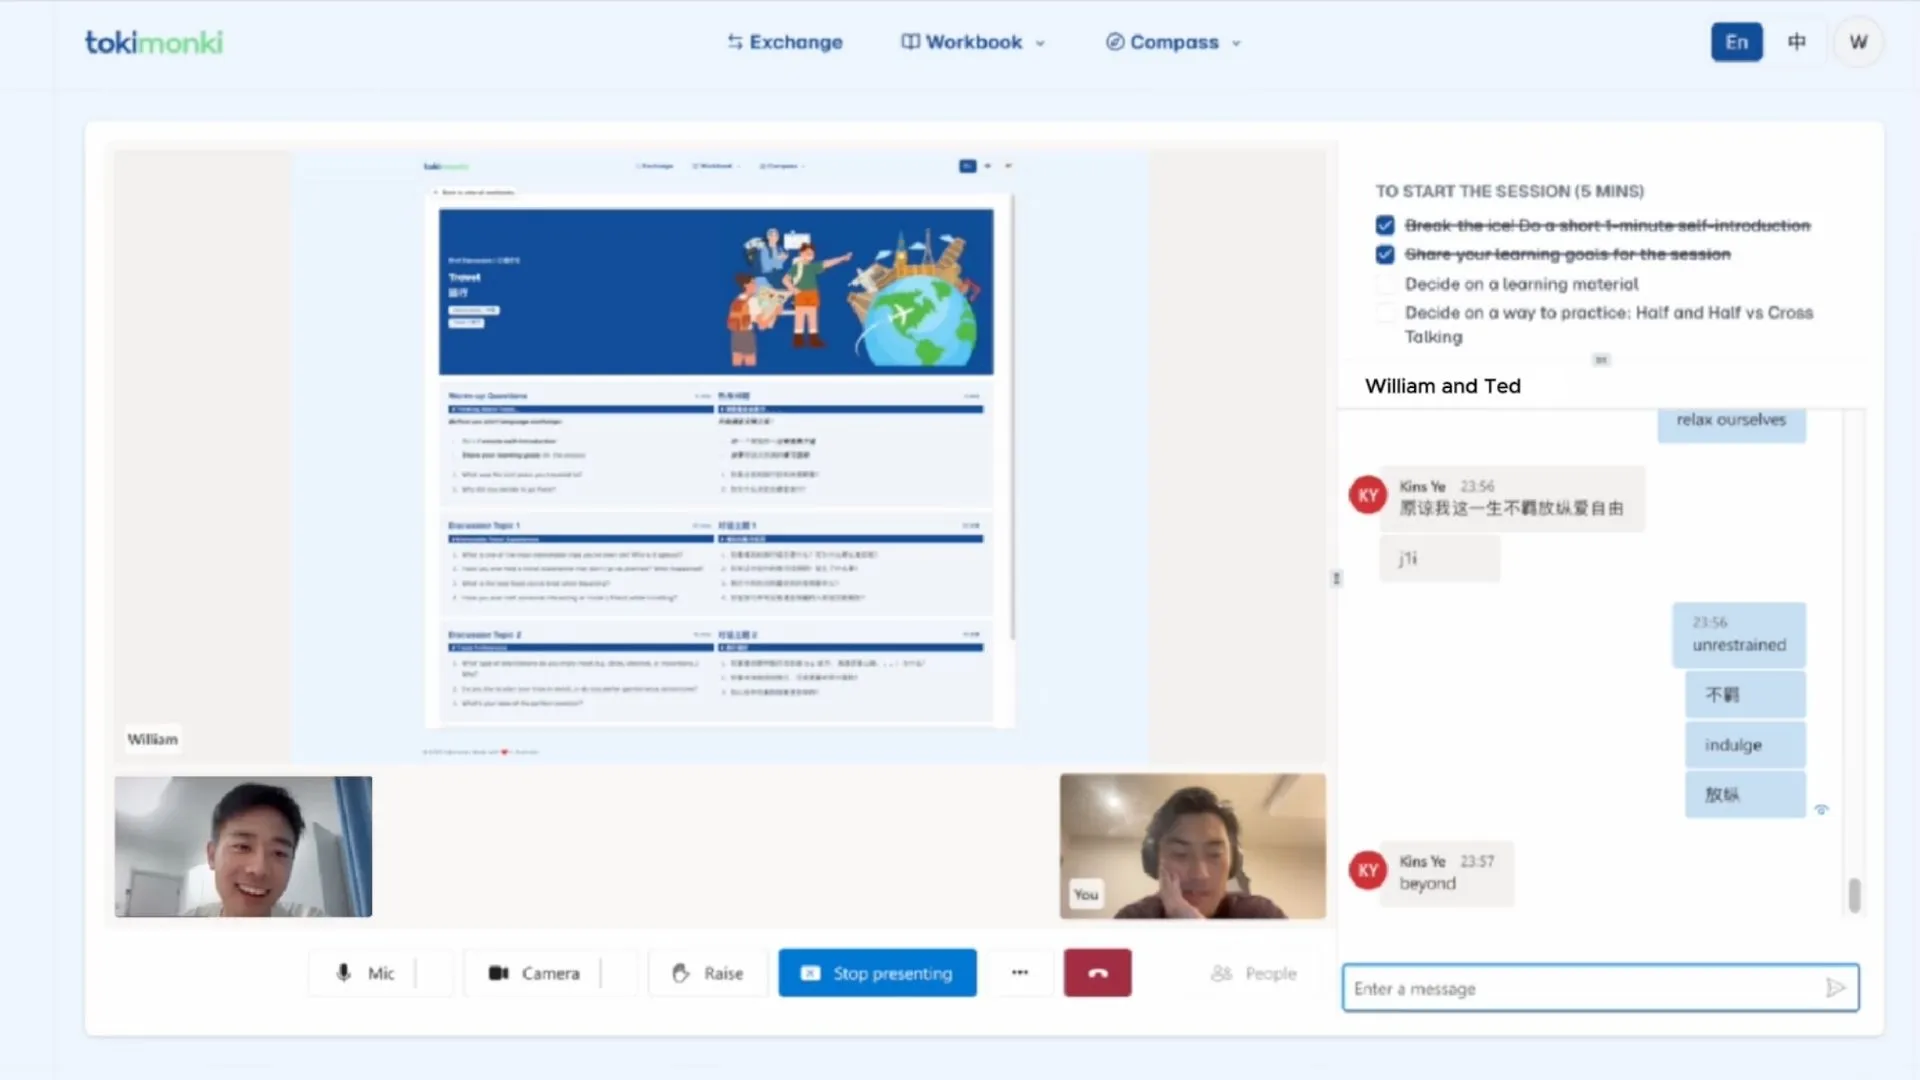Switch language to Chinese (中)
1920x1080 pixels.
point(1797,42)
